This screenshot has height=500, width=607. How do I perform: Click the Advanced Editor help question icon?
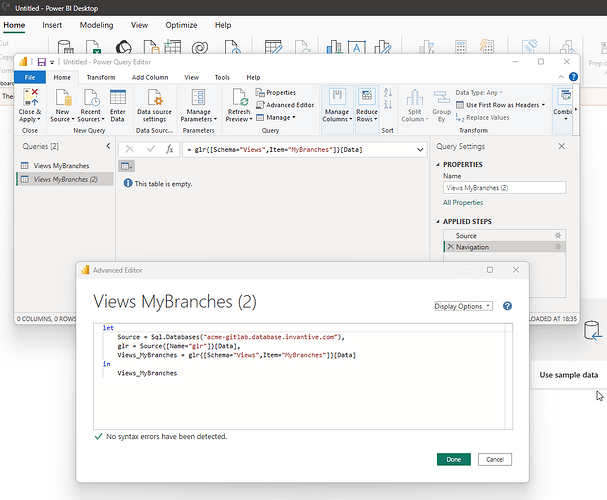pos(507,306)
